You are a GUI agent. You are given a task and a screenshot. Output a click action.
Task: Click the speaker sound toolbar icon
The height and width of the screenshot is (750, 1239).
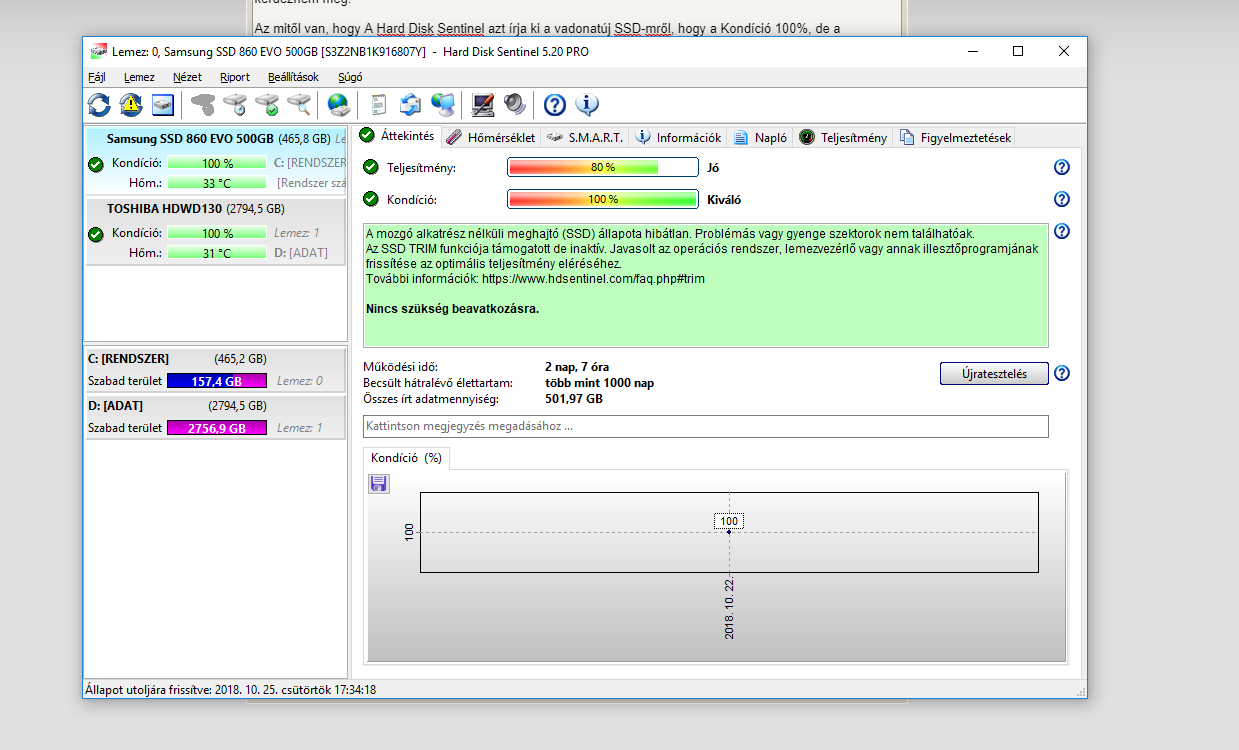coord(515,104)
